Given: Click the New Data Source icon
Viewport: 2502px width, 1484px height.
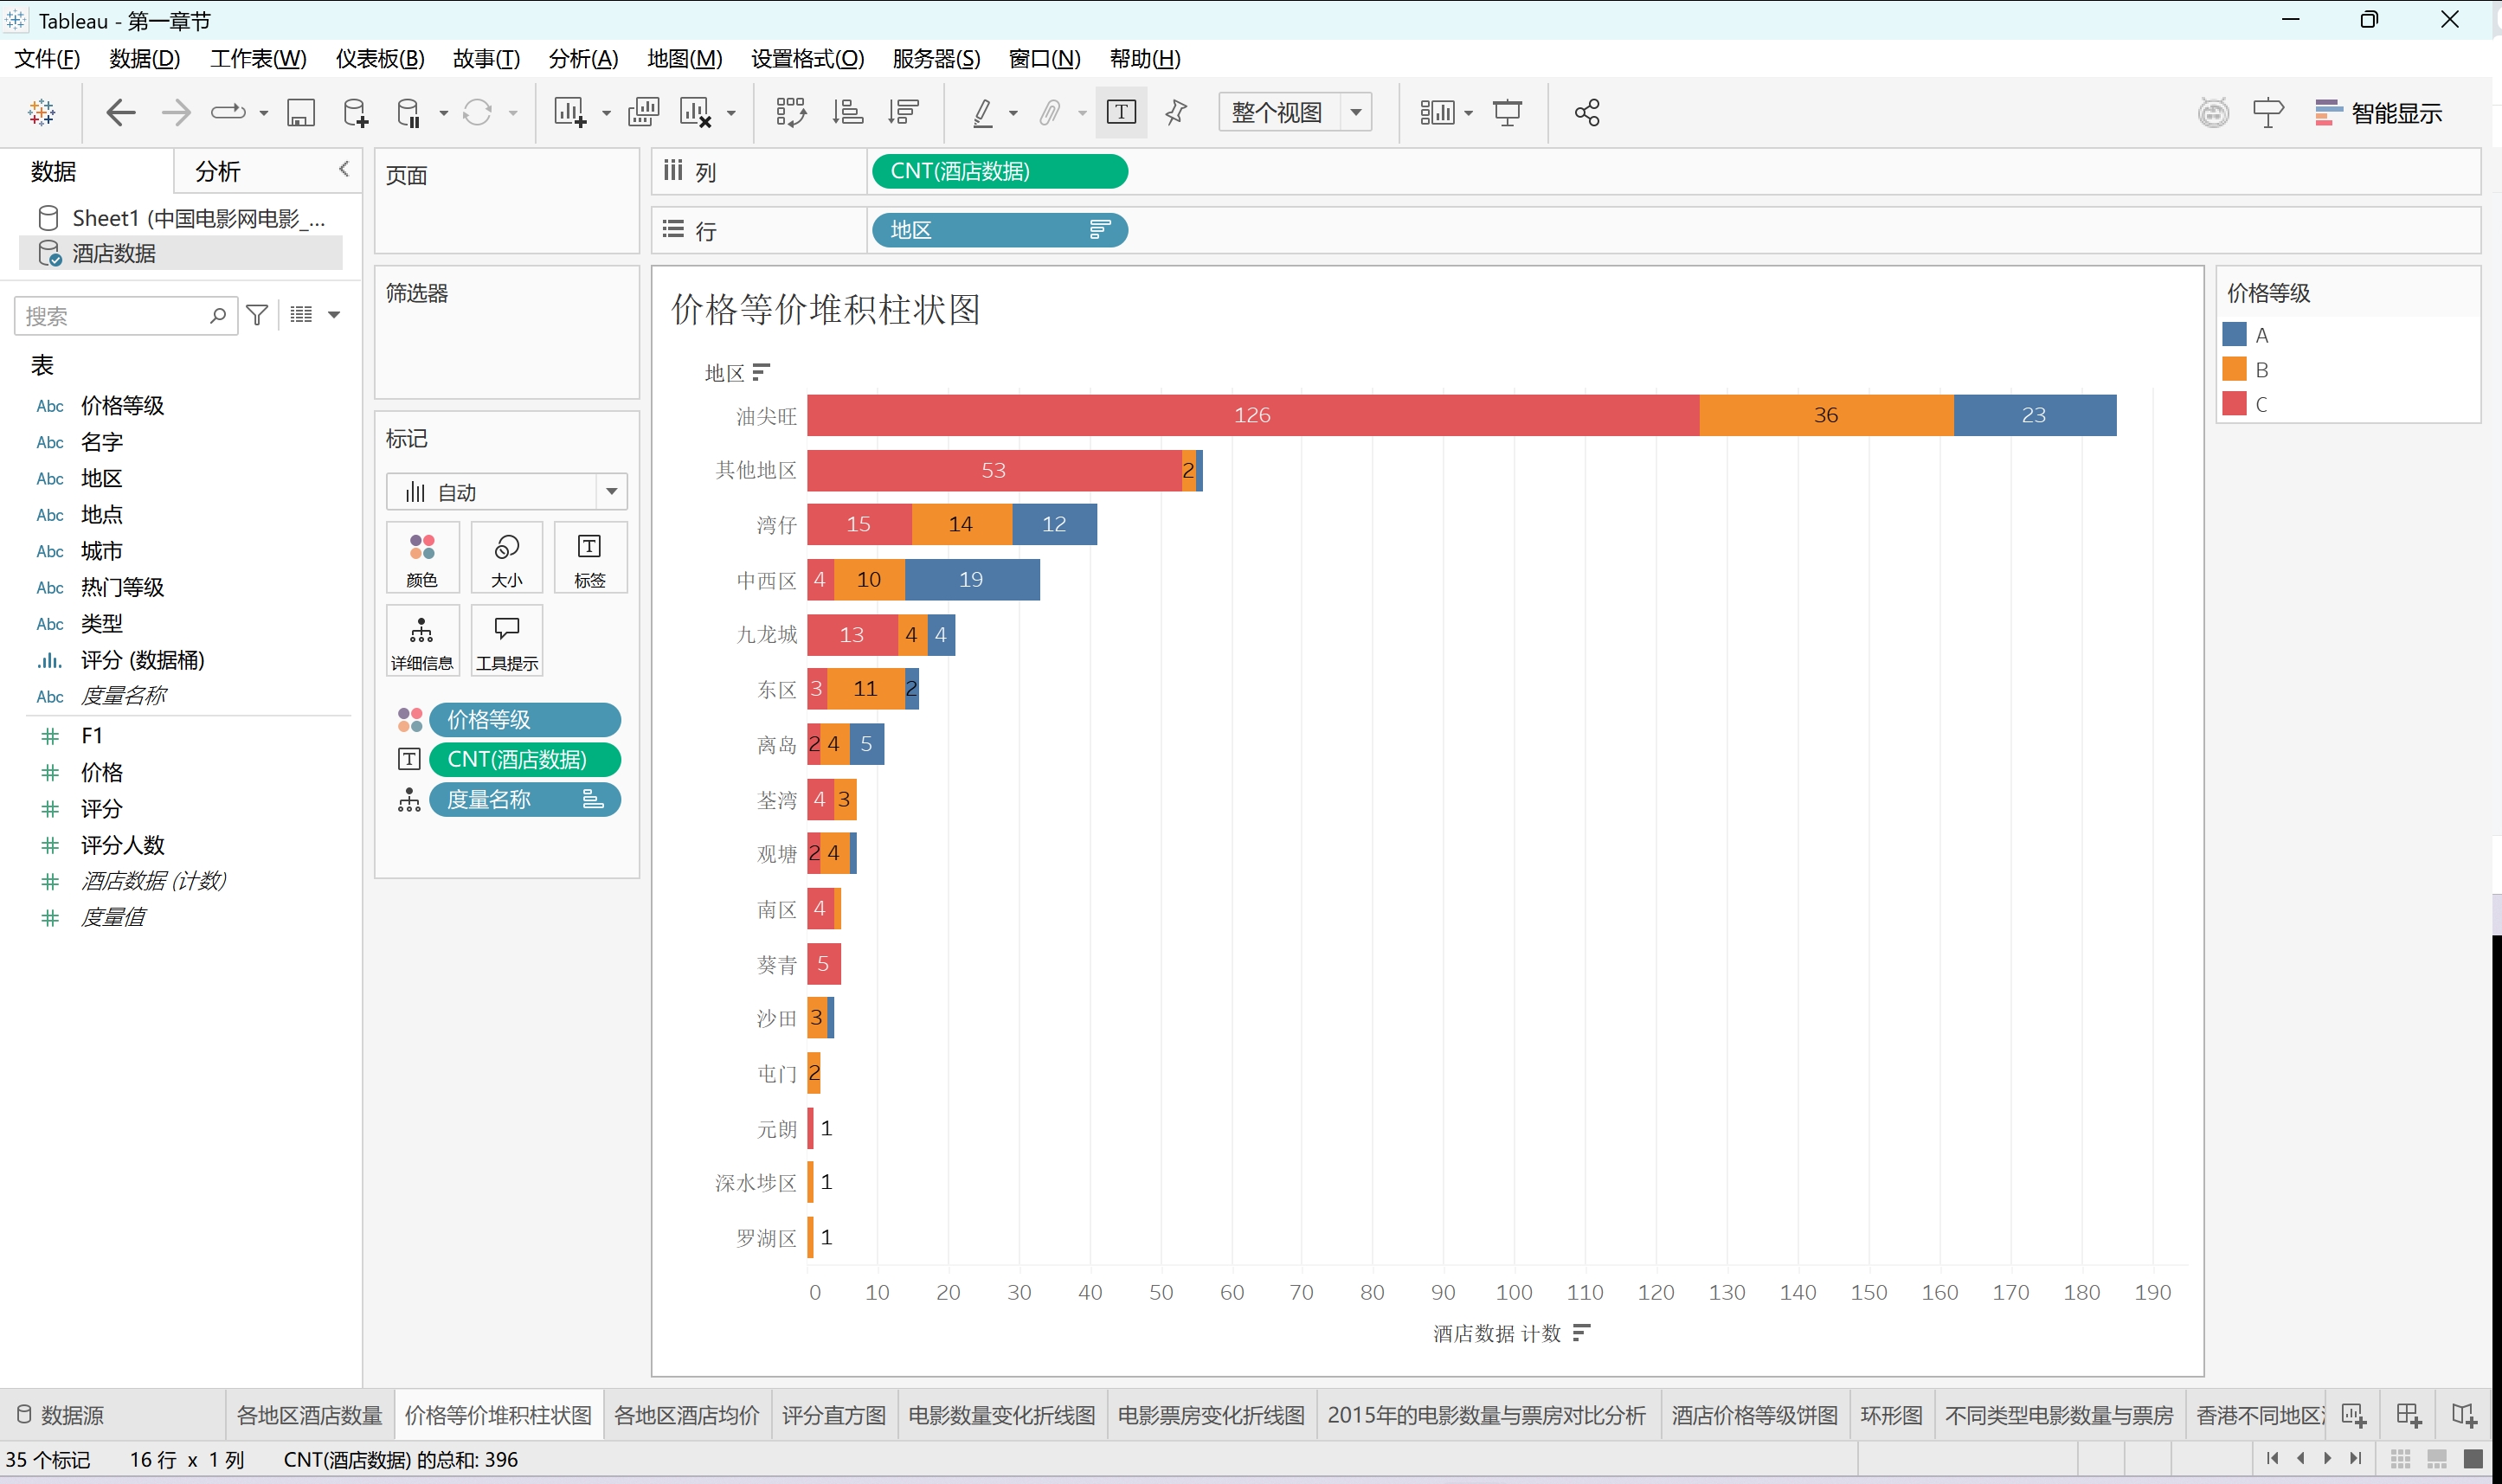Looking at the screenshot, I should tap(355, 112).
